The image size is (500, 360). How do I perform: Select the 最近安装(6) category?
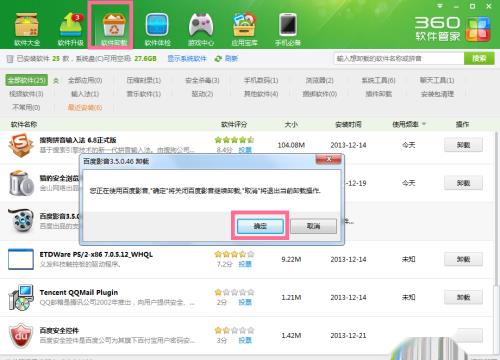click(x=85, y=108)
